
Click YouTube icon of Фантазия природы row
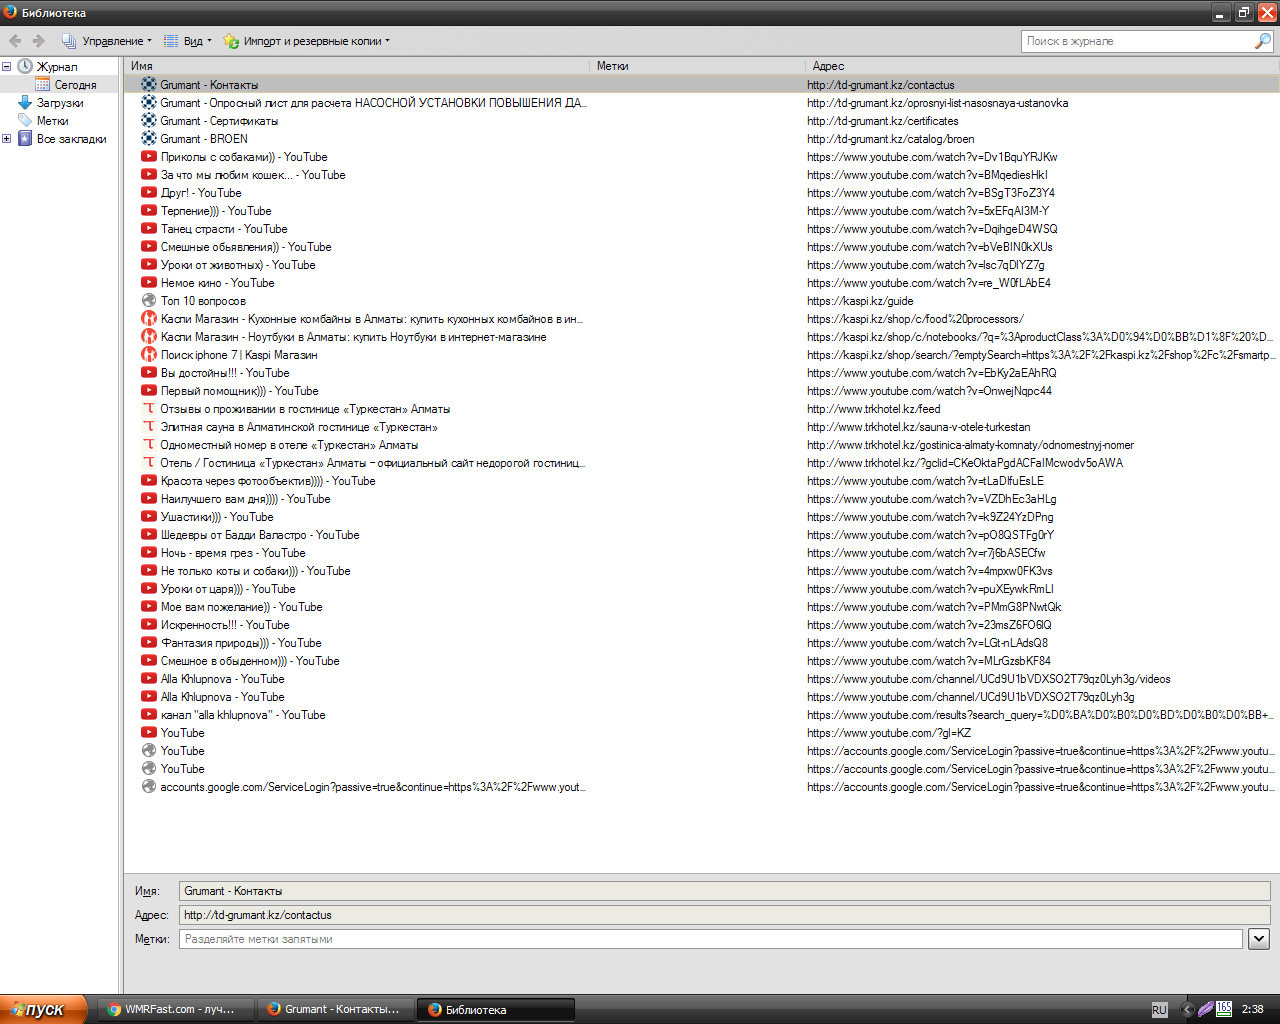(x=149, y=643)
